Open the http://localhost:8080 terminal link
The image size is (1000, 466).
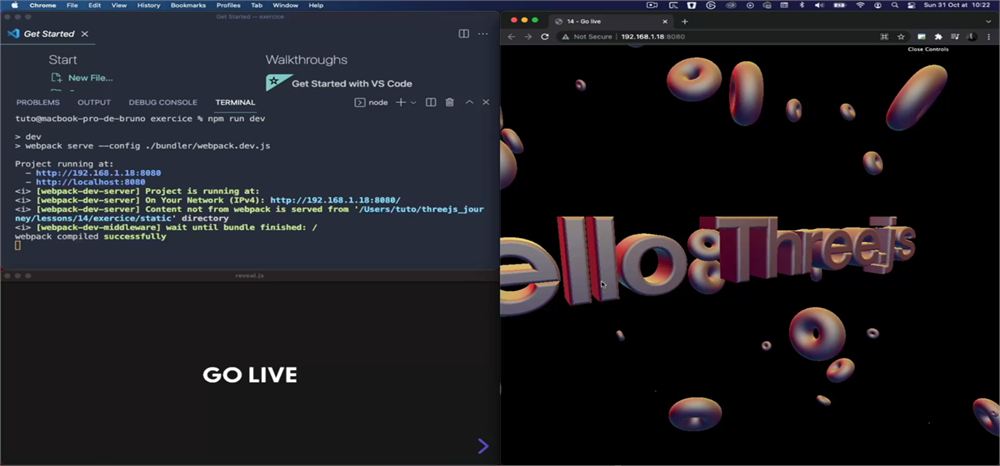point(91,182)
